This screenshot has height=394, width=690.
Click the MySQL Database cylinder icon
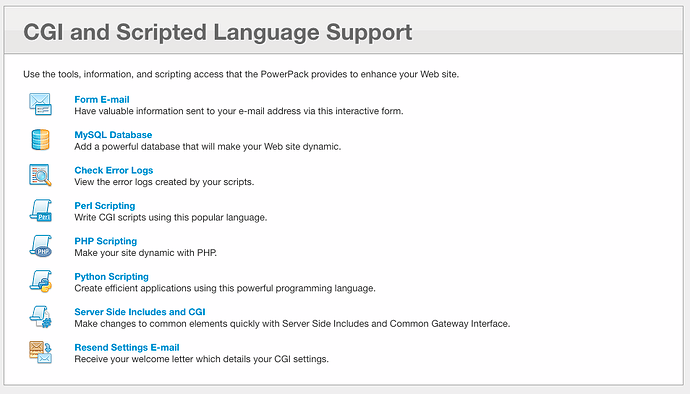pyautogui.click(x=40, y=140)
